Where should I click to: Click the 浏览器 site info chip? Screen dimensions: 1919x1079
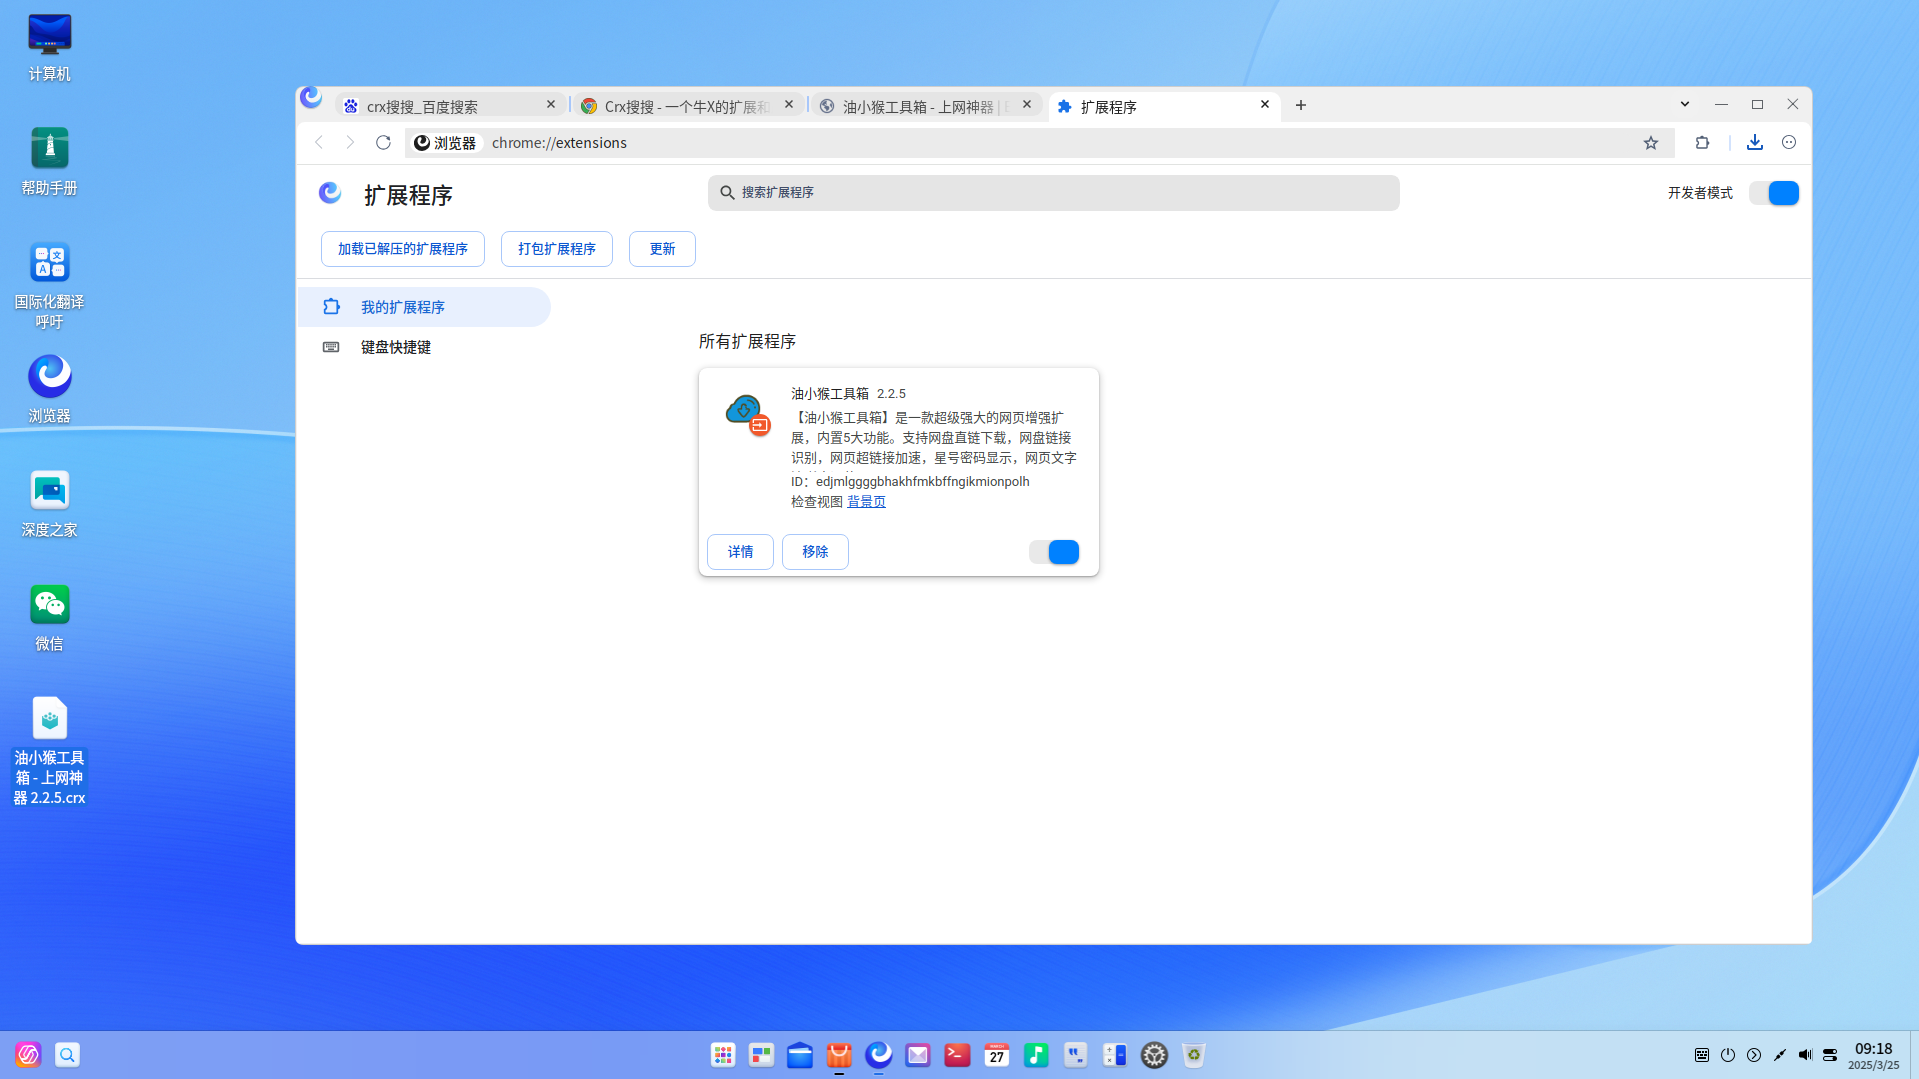(x=446, y=143)
